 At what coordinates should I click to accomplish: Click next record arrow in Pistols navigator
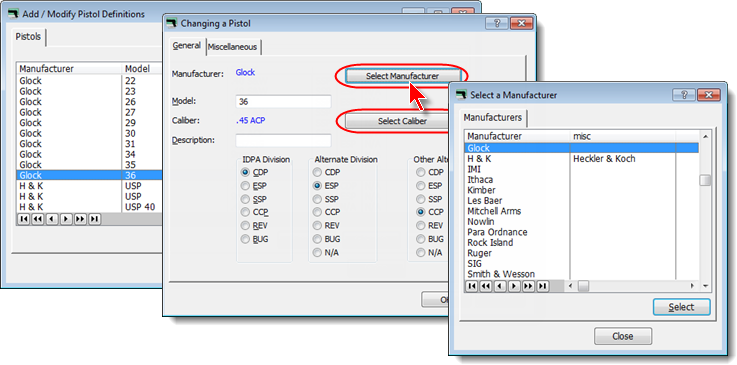66,219
